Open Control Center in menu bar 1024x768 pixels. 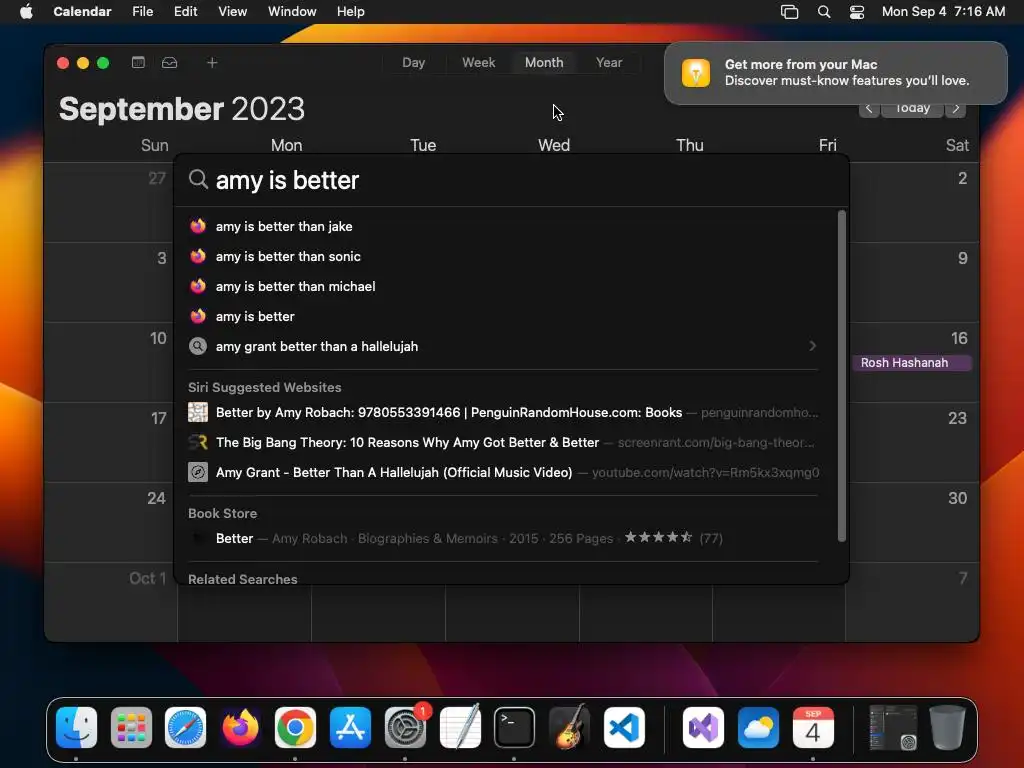tap(857, 12)
